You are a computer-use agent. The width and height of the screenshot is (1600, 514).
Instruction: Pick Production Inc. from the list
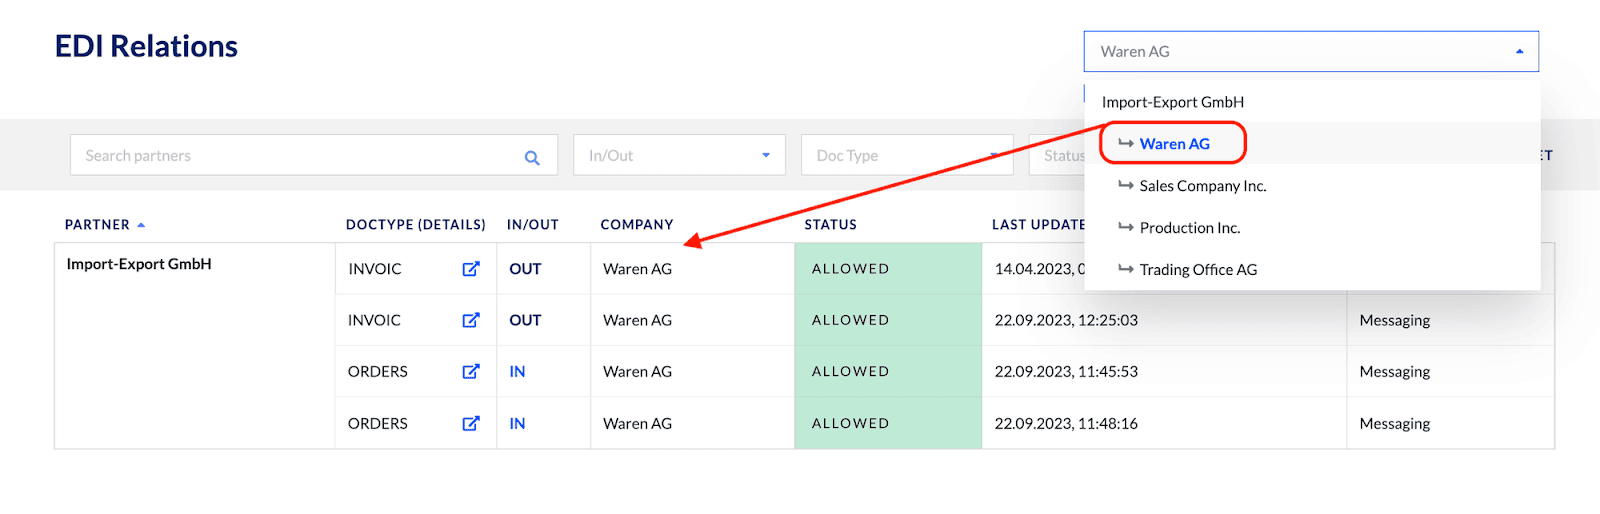click(x=1189, y=228)
